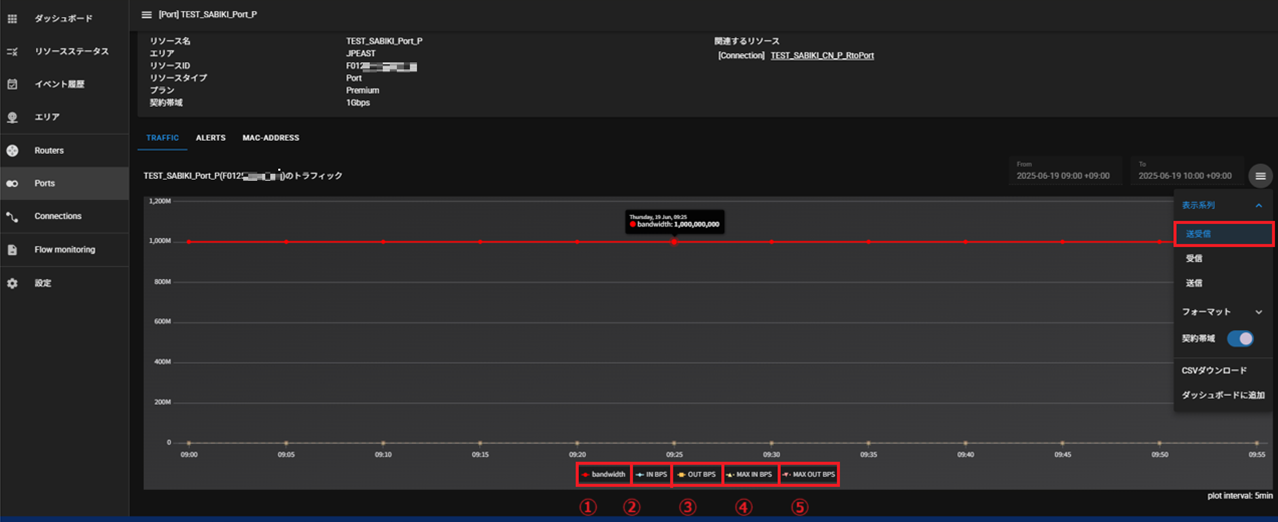
Task: Click the Connections icon in sidebar
Action: pyautogui.click(x=12, y=216)
